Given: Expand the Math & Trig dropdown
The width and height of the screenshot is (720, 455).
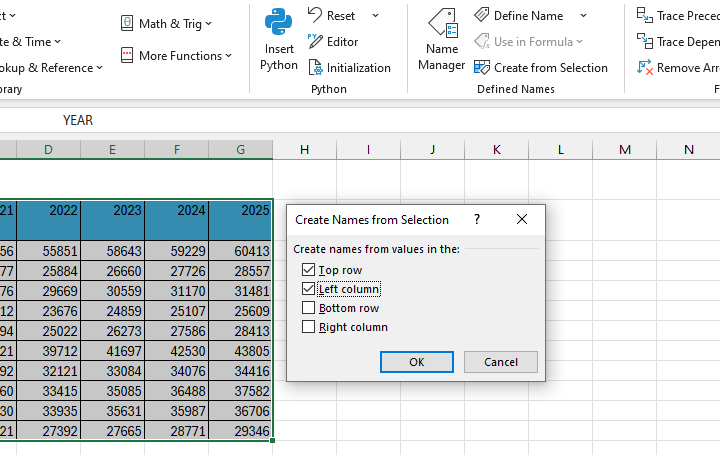Looking at the screenshot, I should pyautogui.click(x=208, y=23).
